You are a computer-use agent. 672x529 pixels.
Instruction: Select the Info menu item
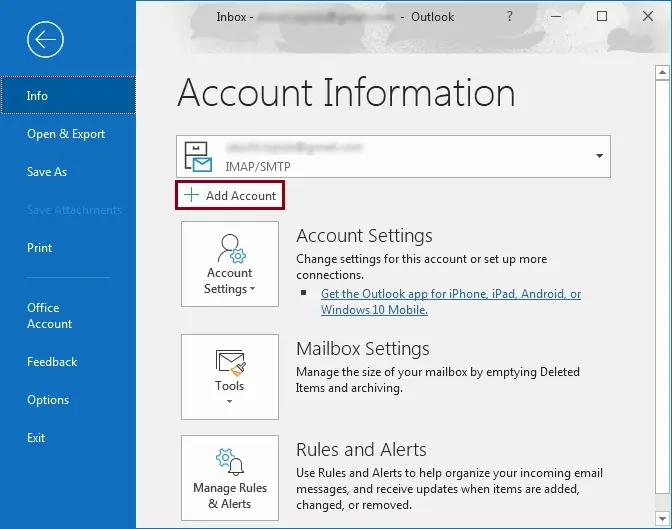click(37, 96)
